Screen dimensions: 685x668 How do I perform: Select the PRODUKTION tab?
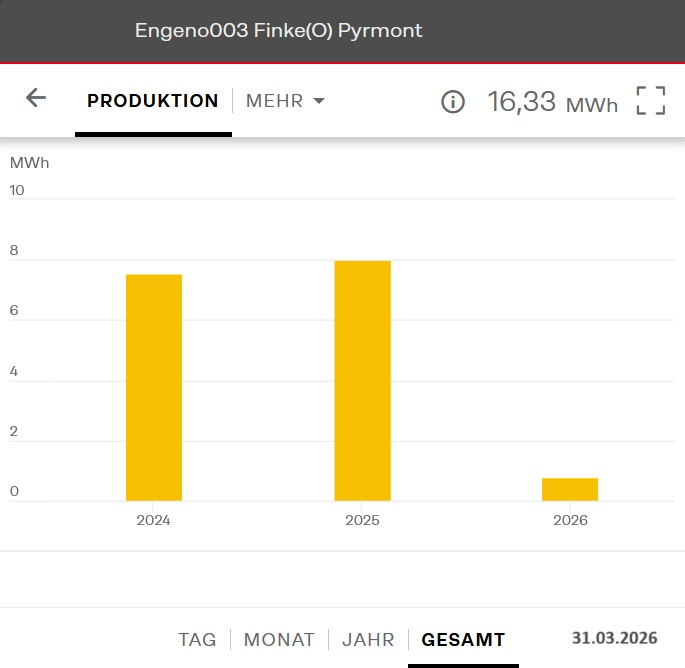pos(153,101)
